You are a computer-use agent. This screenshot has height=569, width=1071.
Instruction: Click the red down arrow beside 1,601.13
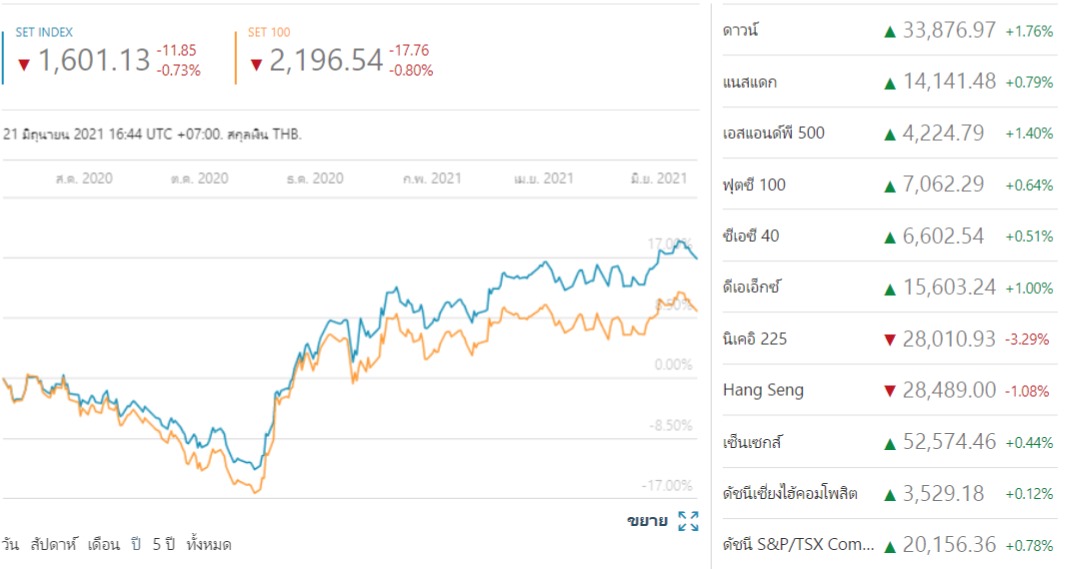[24, 64]
